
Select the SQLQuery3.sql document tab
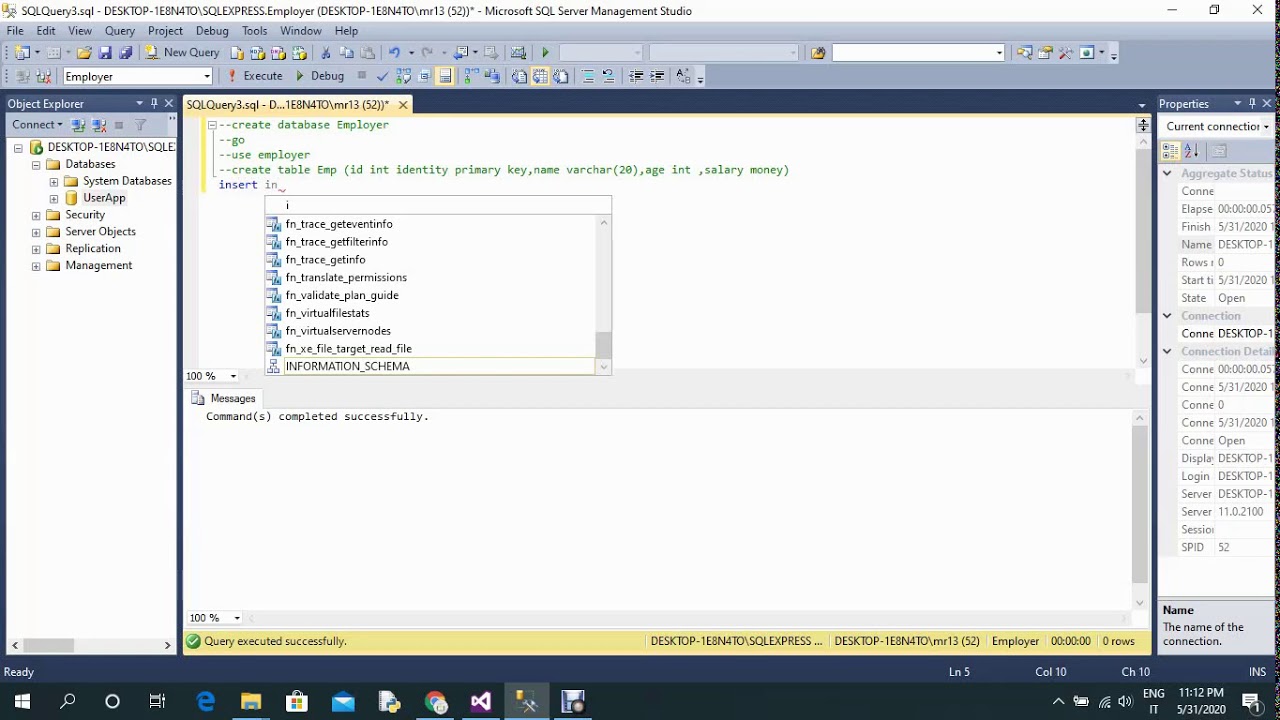click(x=288, y=104)
